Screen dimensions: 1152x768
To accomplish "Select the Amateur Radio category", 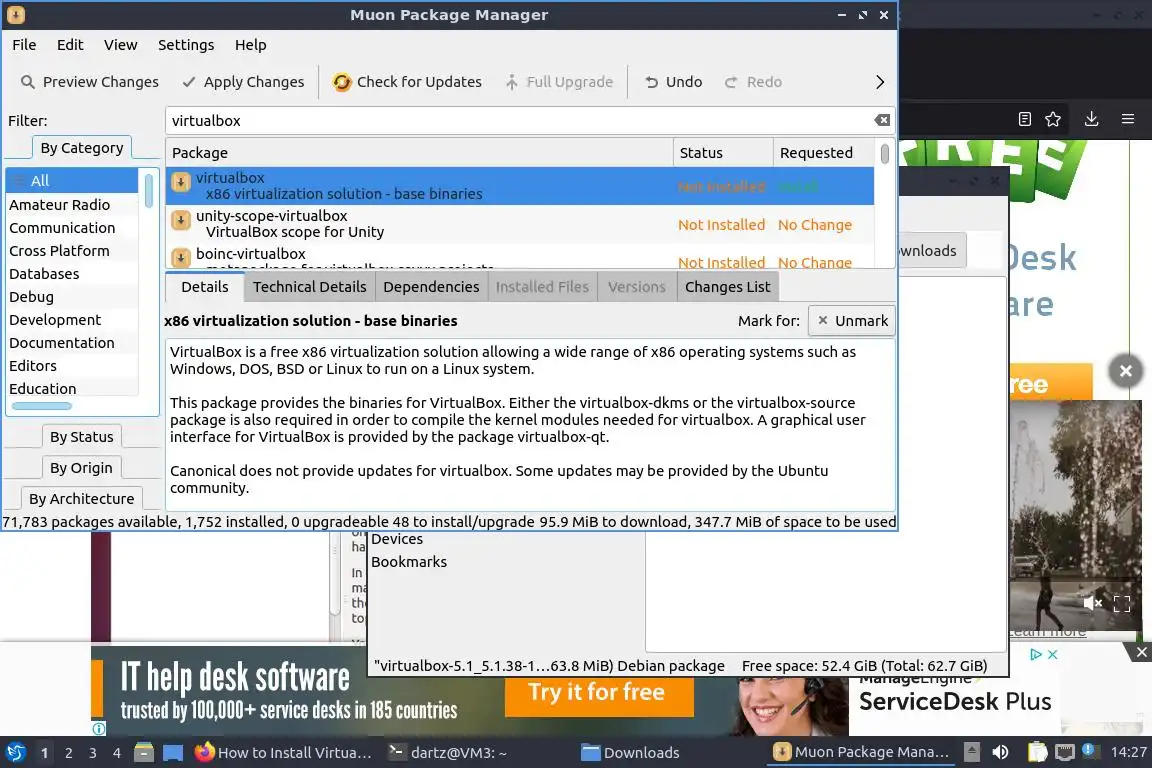I will pyautogui.click(x=72, y=204).
